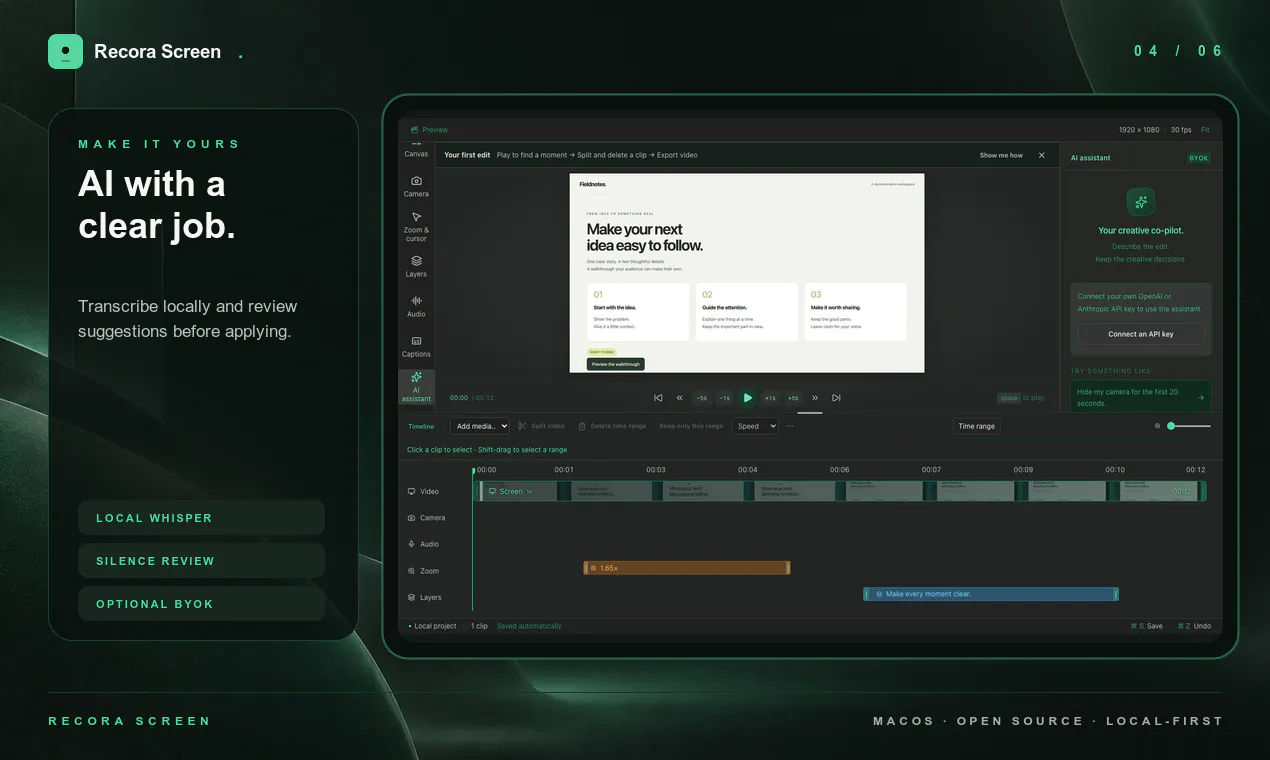This screenshot has height=760, width=1270.
Task: Click the timeline zoom magnifier icon
Action: 1158,426
